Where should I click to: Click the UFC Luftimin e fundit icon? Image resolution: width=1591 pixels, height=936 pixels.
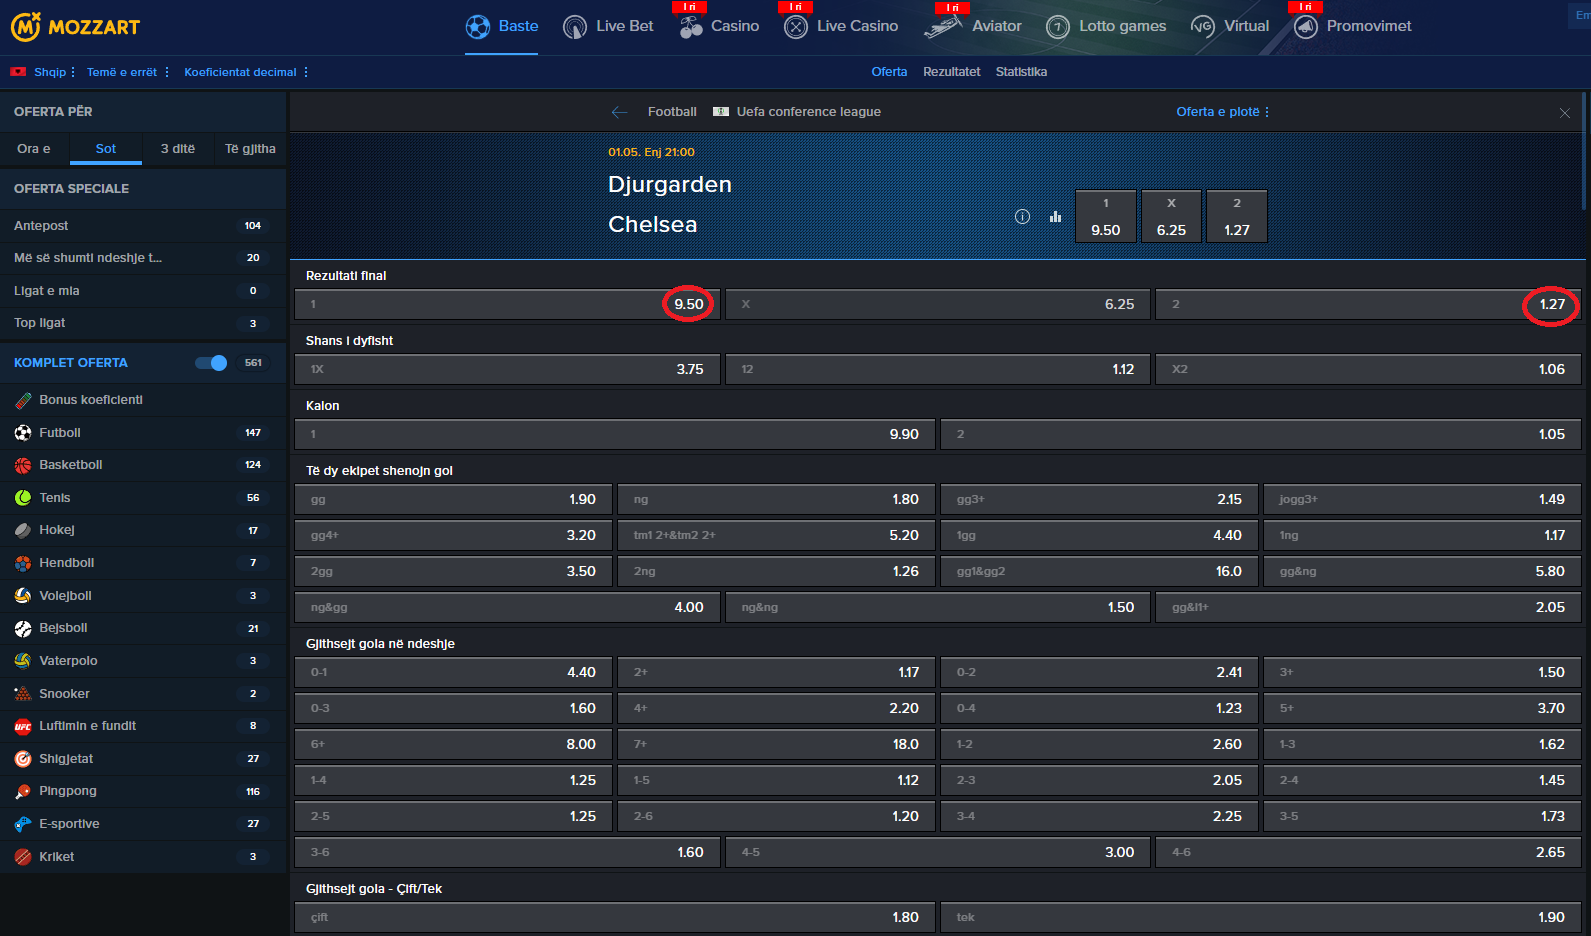[23, 726]
